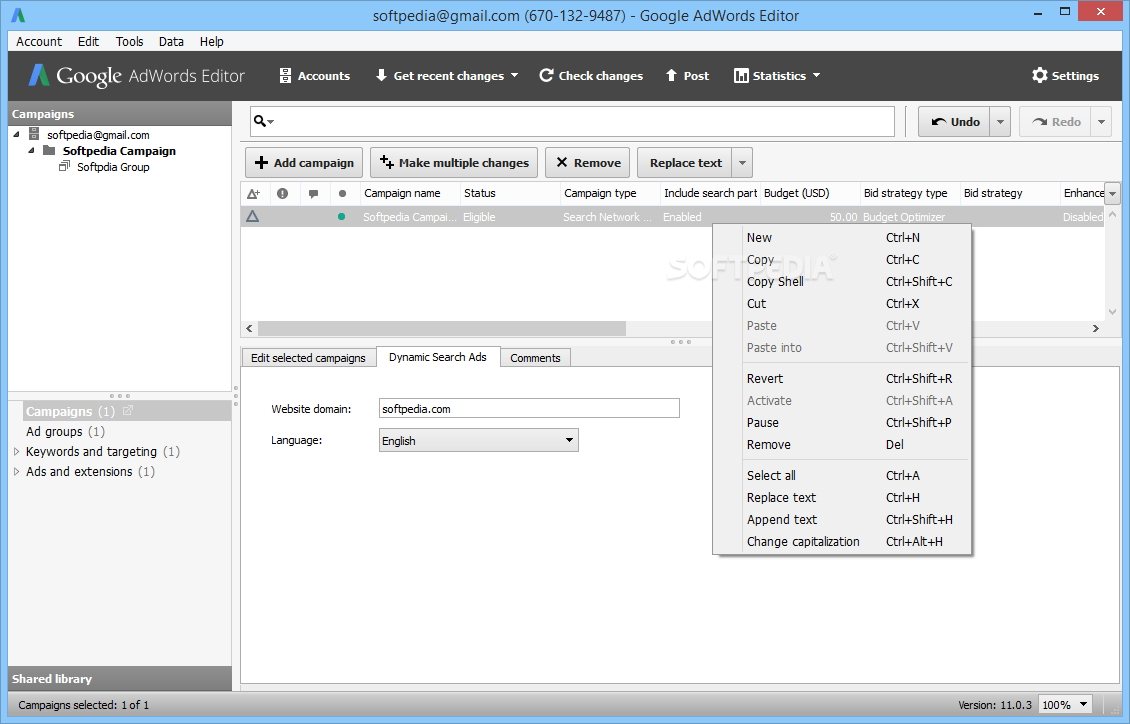Click the triangle change icon in campaign row
The image size is (1130, 724).
(x=253, y=216)
